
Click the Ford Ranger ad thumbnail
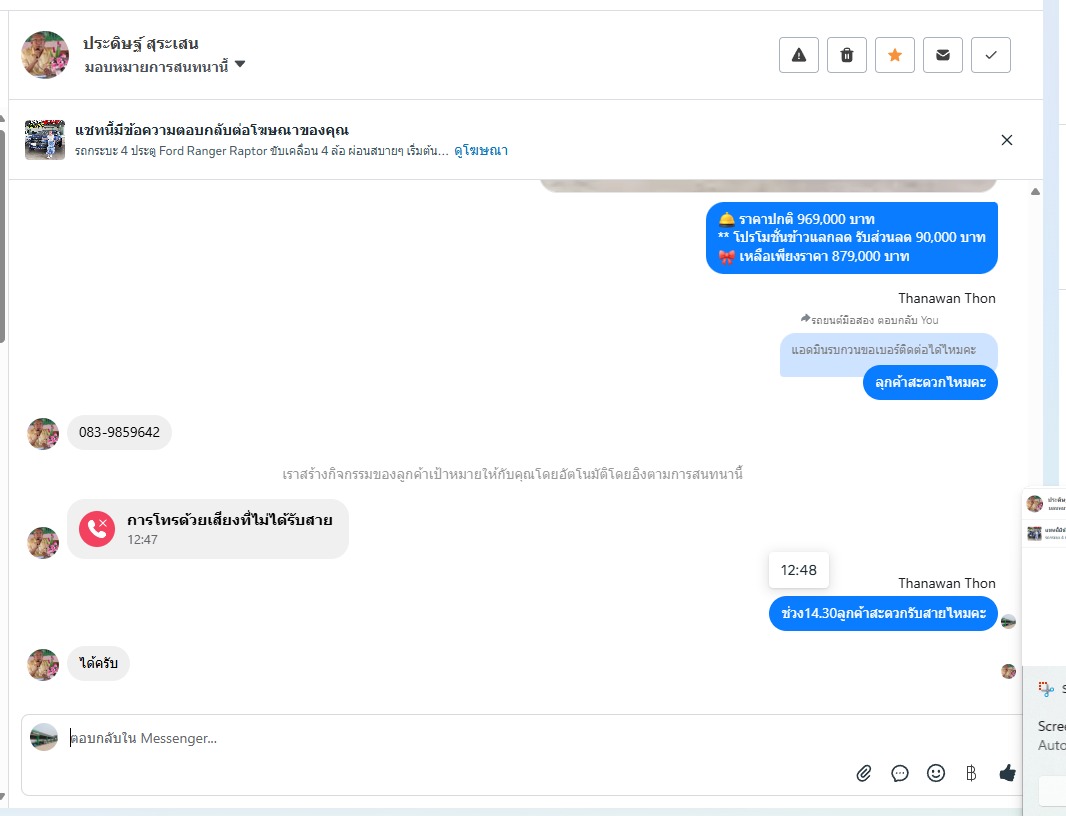click(45, 140)
